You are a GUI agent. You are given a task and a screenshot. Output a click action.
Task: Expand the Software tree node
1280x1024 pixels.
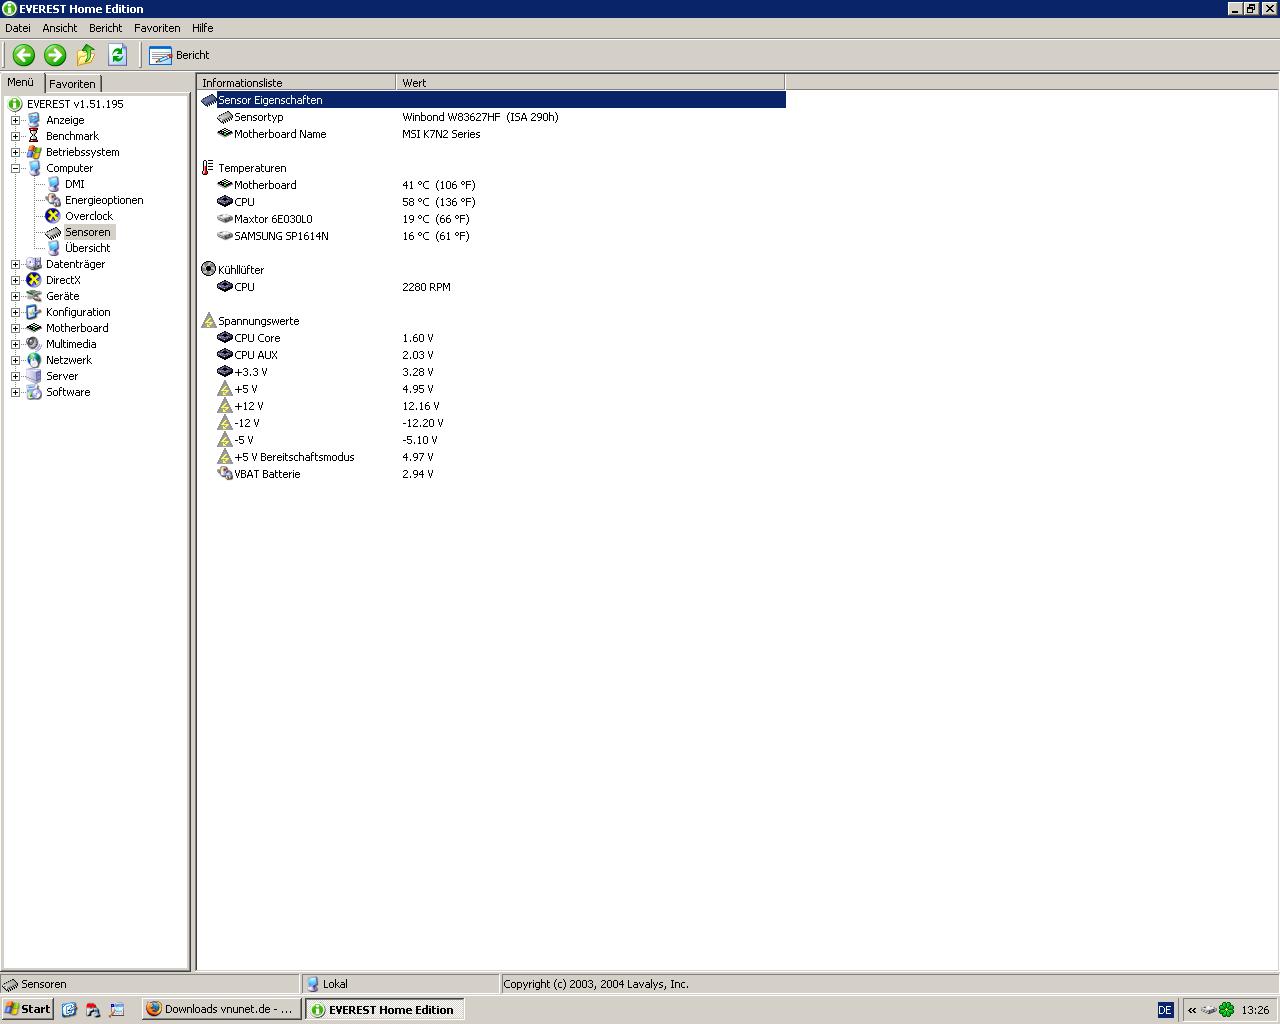pyautogui.click(x=15, y=392)
